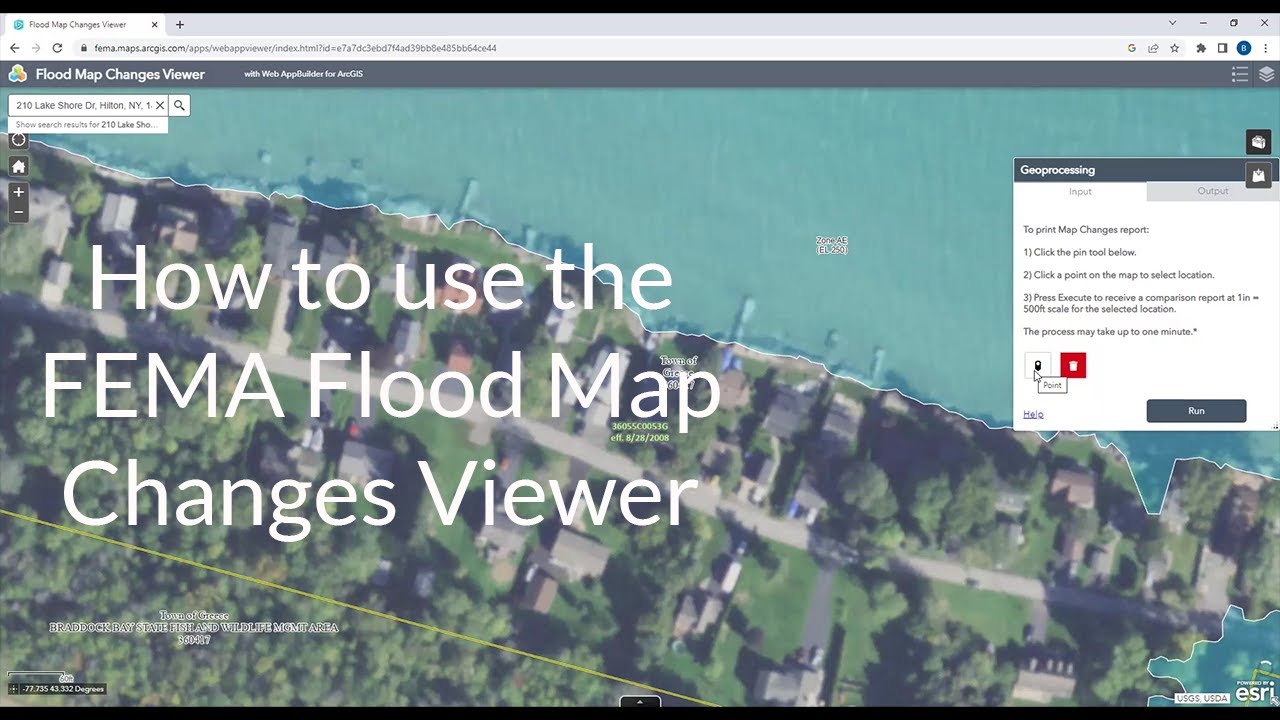Close the Flood Map Changes Viewer tab

coord(155,24)
